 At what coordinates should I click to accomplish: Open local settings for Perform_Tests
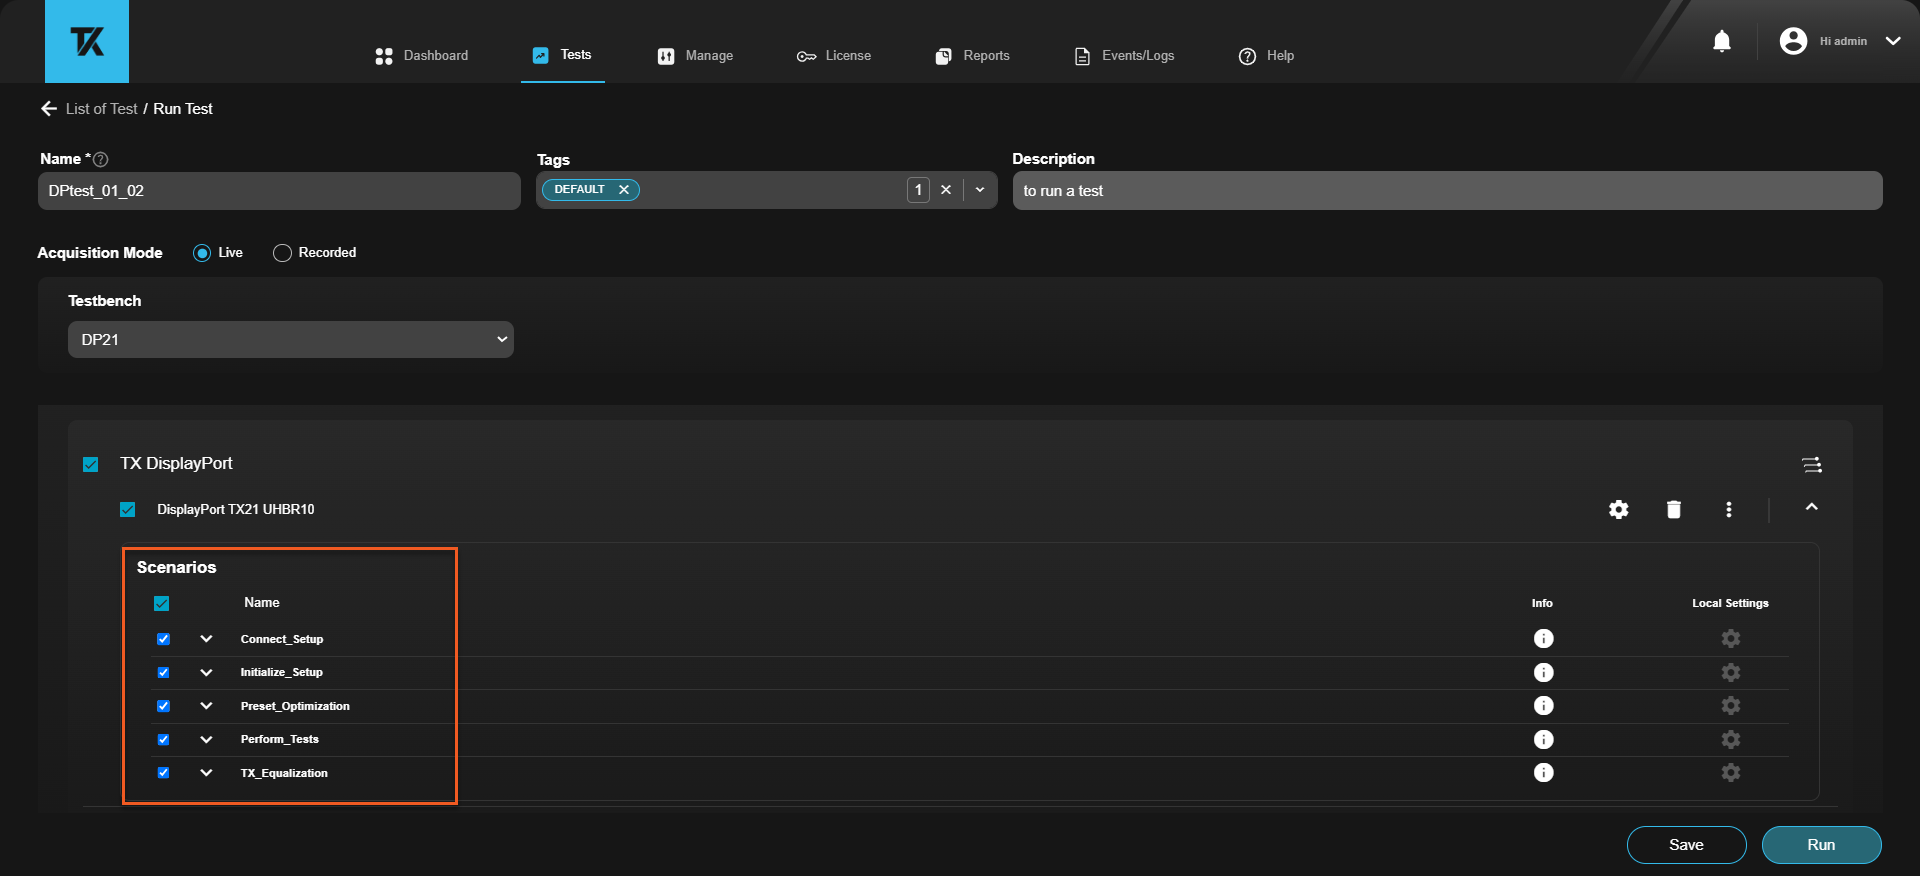(x=1730, y=740)
